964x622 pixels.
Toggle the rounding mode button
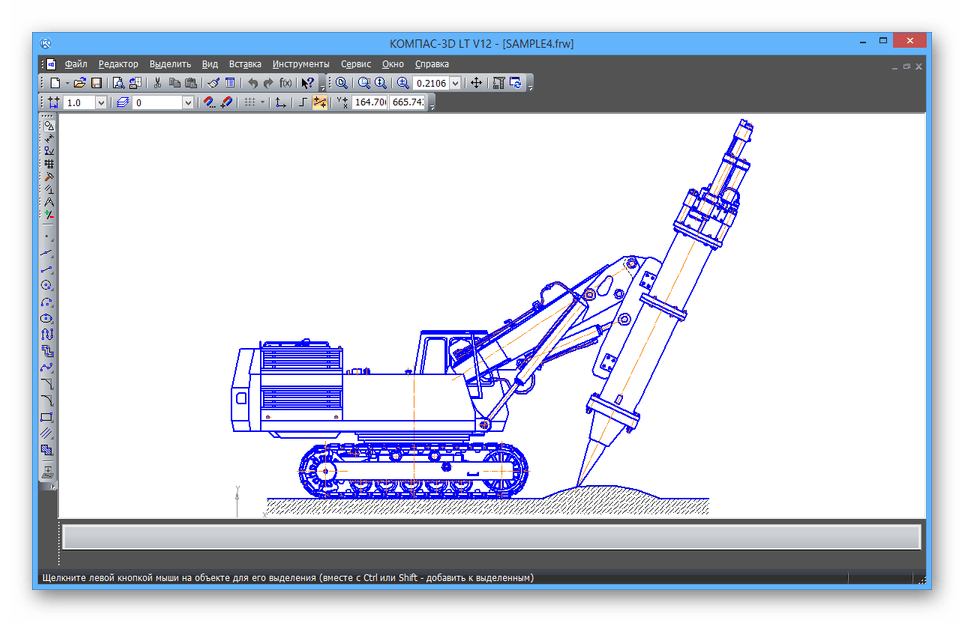coord(320,102)
